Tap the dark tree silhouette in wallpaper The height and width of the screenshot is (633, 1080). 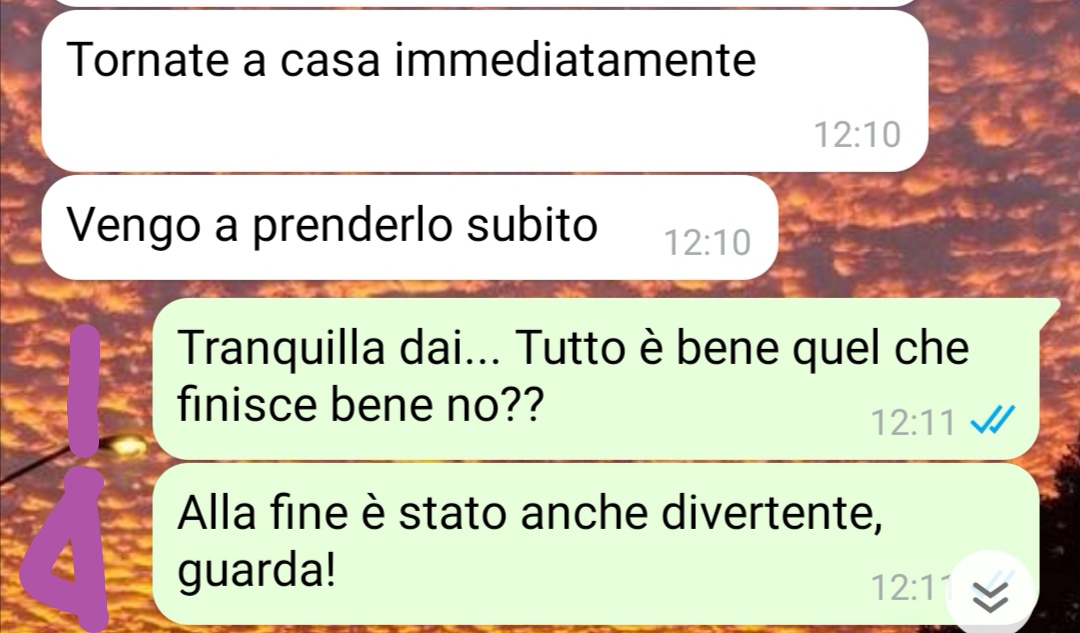(x=1059, y=537)
